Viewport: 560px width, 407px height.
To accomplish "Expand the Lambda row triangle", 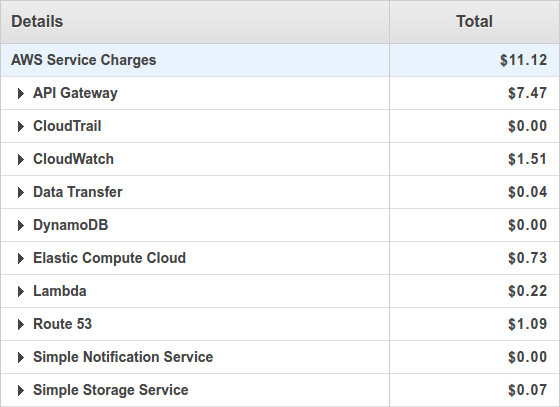I will [x=21, y=291].
